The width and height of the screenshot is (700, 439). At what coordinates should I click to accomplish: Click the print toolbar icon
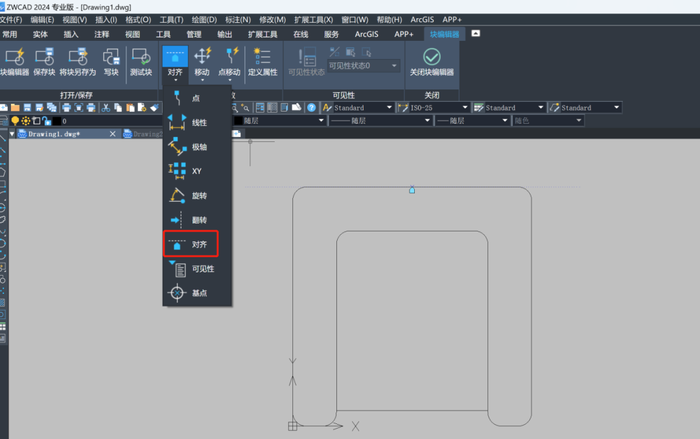pos(67,108)
